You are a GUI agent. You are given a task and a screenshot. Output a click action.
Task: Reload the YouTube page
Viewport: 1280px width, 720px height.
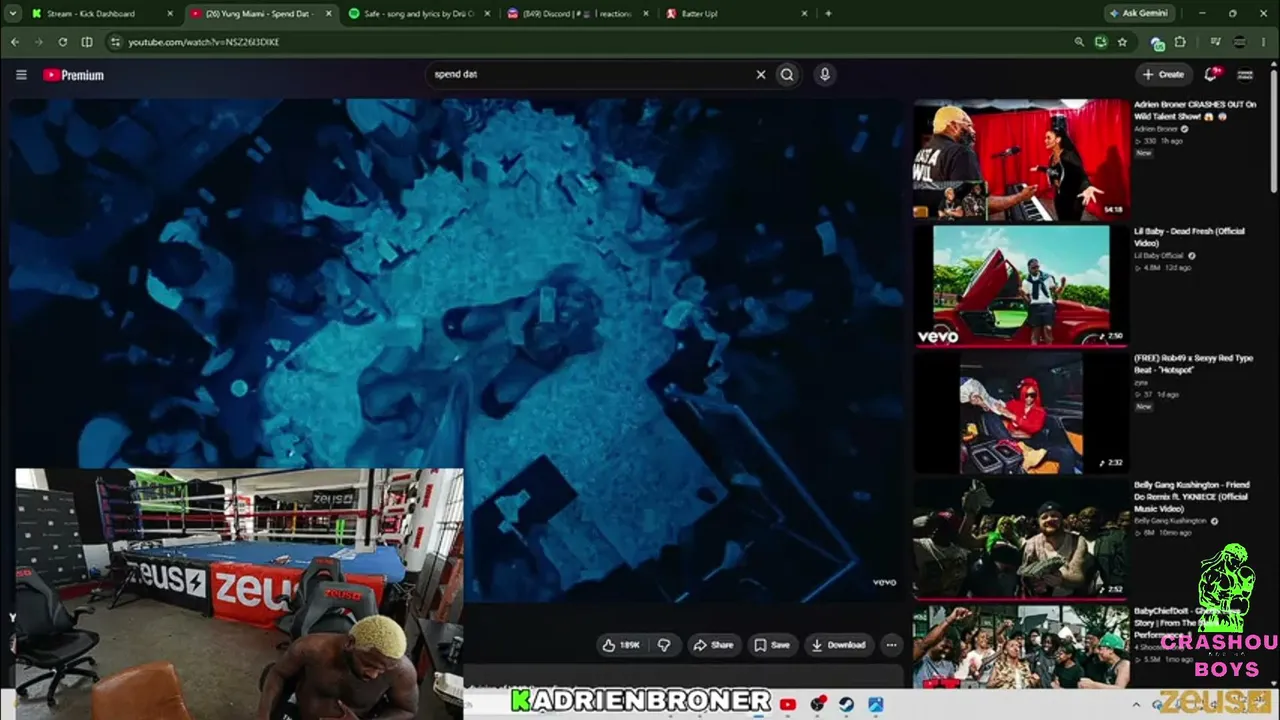pos(63,42)
